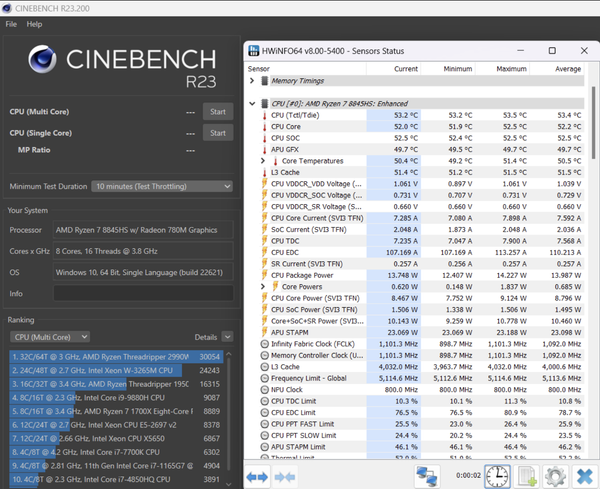600x489 pixels.
Task: Click the OS field showing Windows 10
Action: pyautogui.click(x=143, y=272)
